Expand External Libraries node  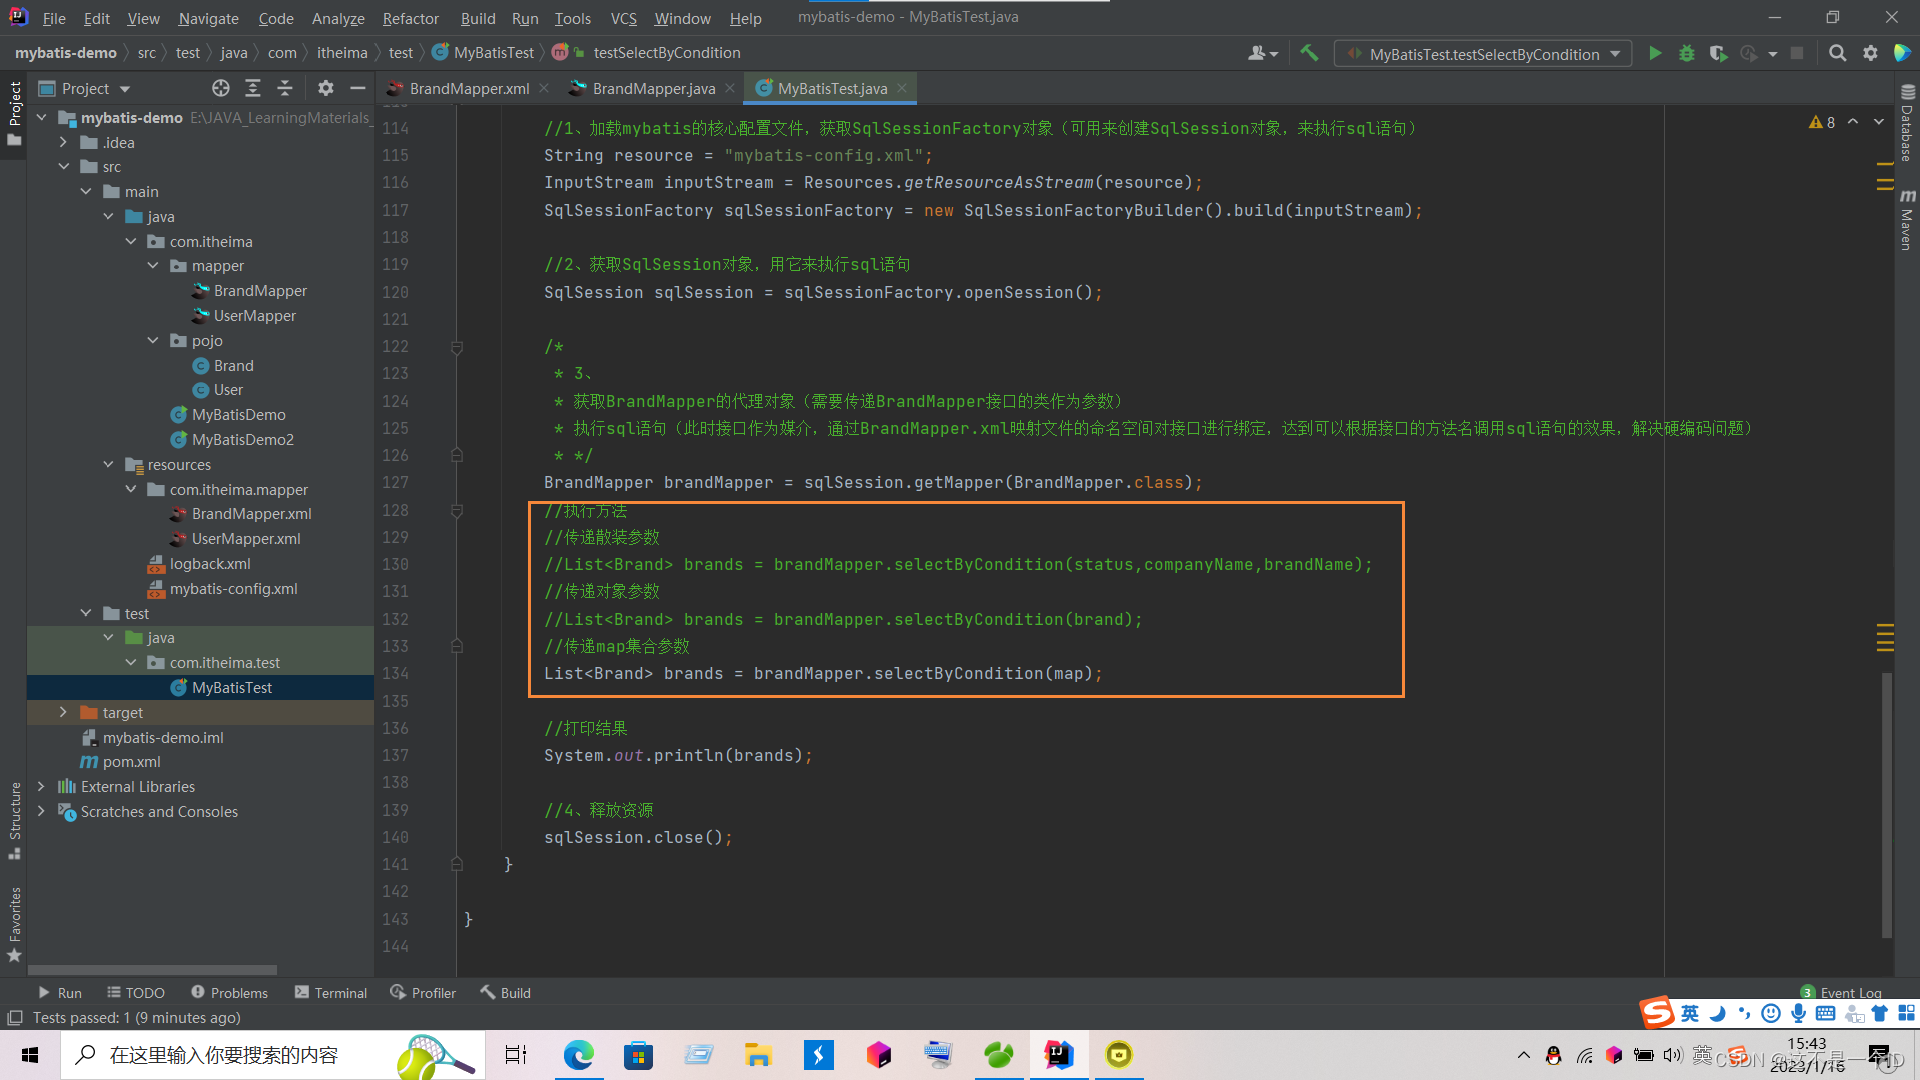[x=42, y=787]
